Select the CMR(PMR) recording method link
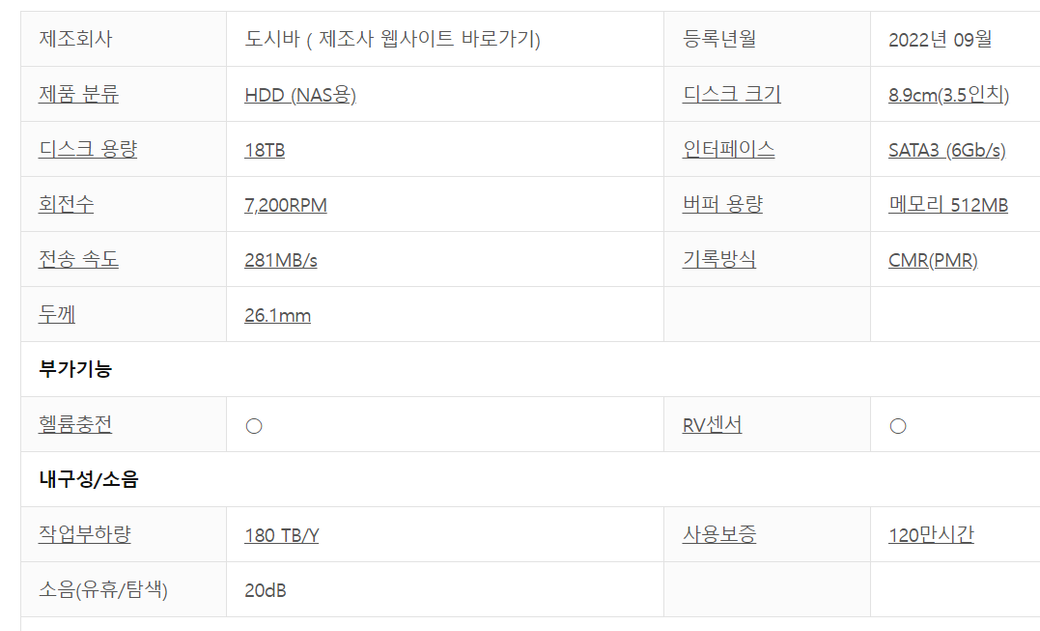The image size is (1040, 631). [x=932, y=260]
